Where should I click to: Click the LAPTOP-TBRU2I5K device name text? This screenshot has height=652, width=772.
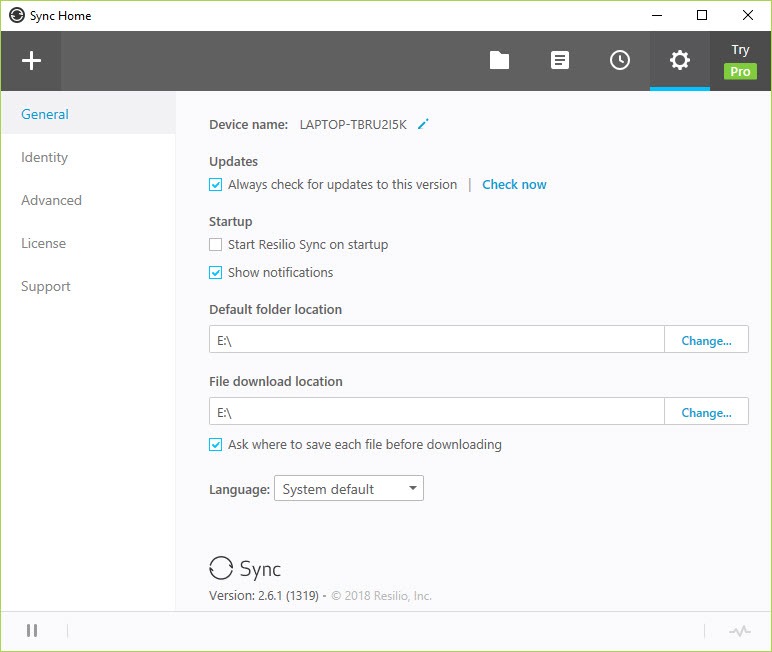click(353, 125)
